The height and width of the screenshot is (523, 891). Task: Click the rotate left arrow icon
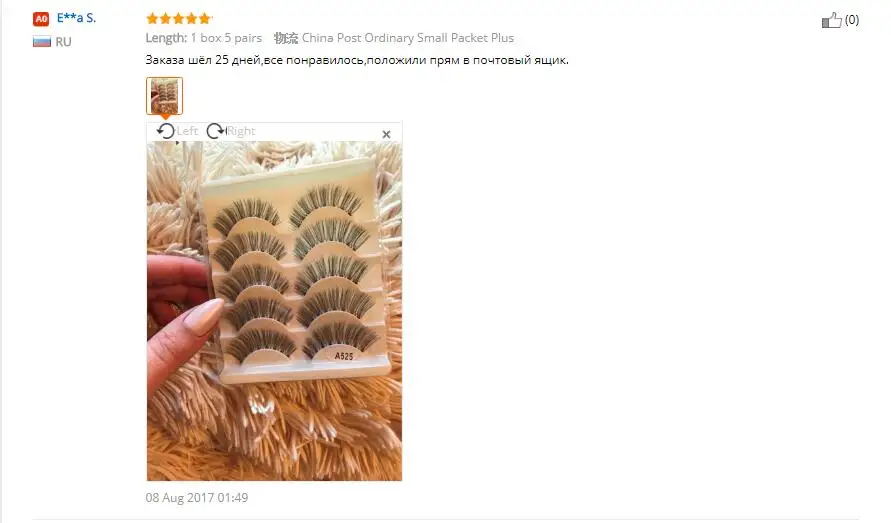165,131
